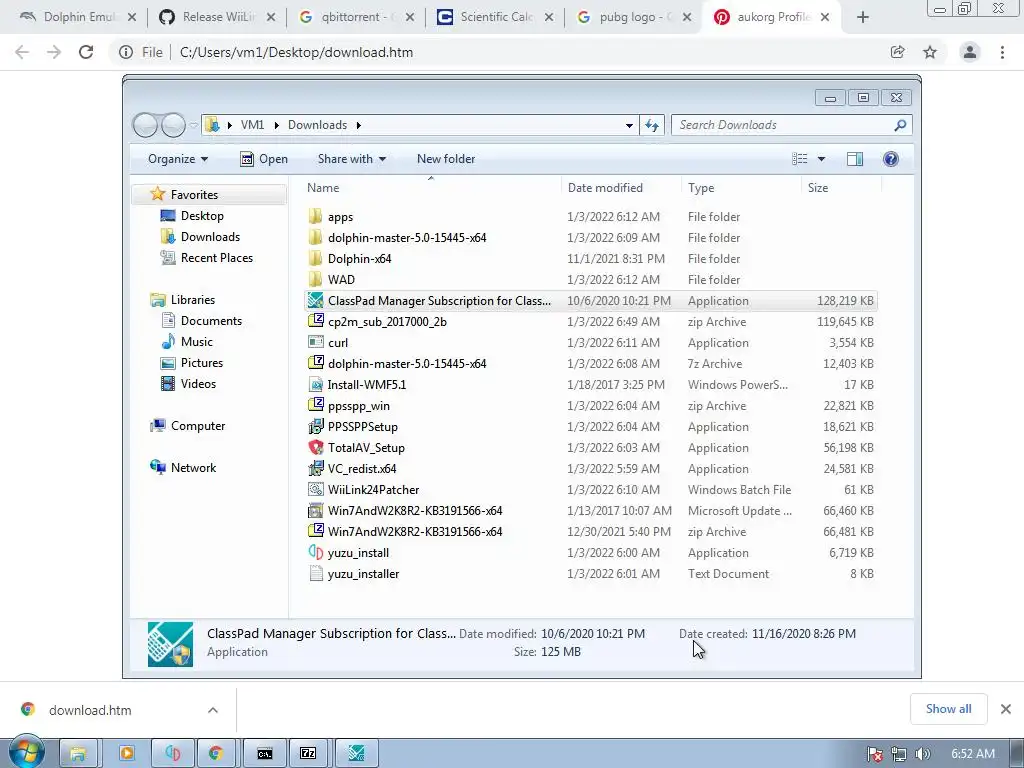Open the Chrome taskbar icon
The image size is (1024, 768).
[x=216, y=754]
